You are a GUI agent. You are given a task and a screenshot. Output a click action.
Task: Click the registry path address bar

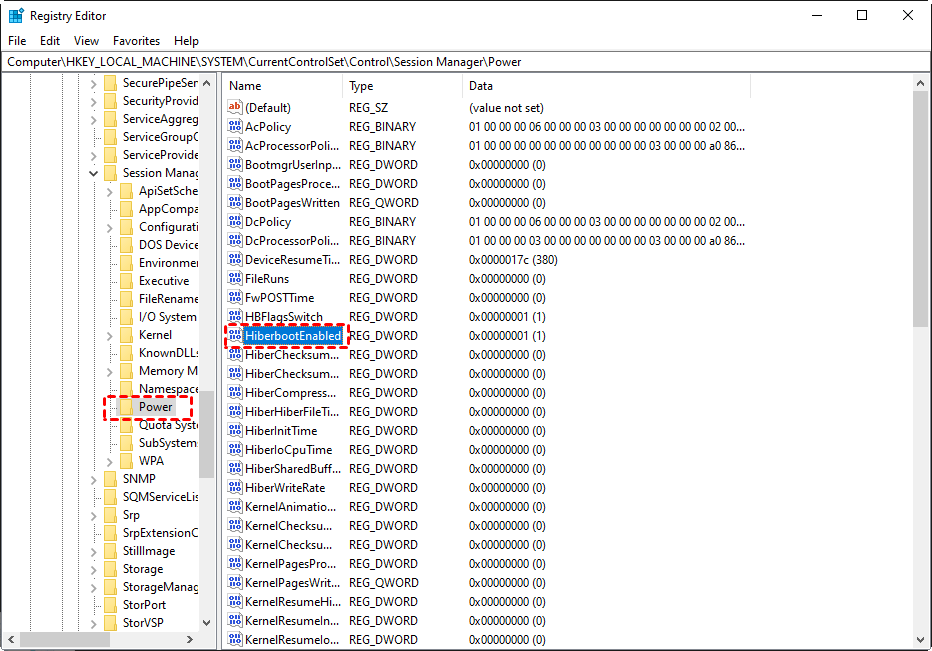[x=465, y=62]
